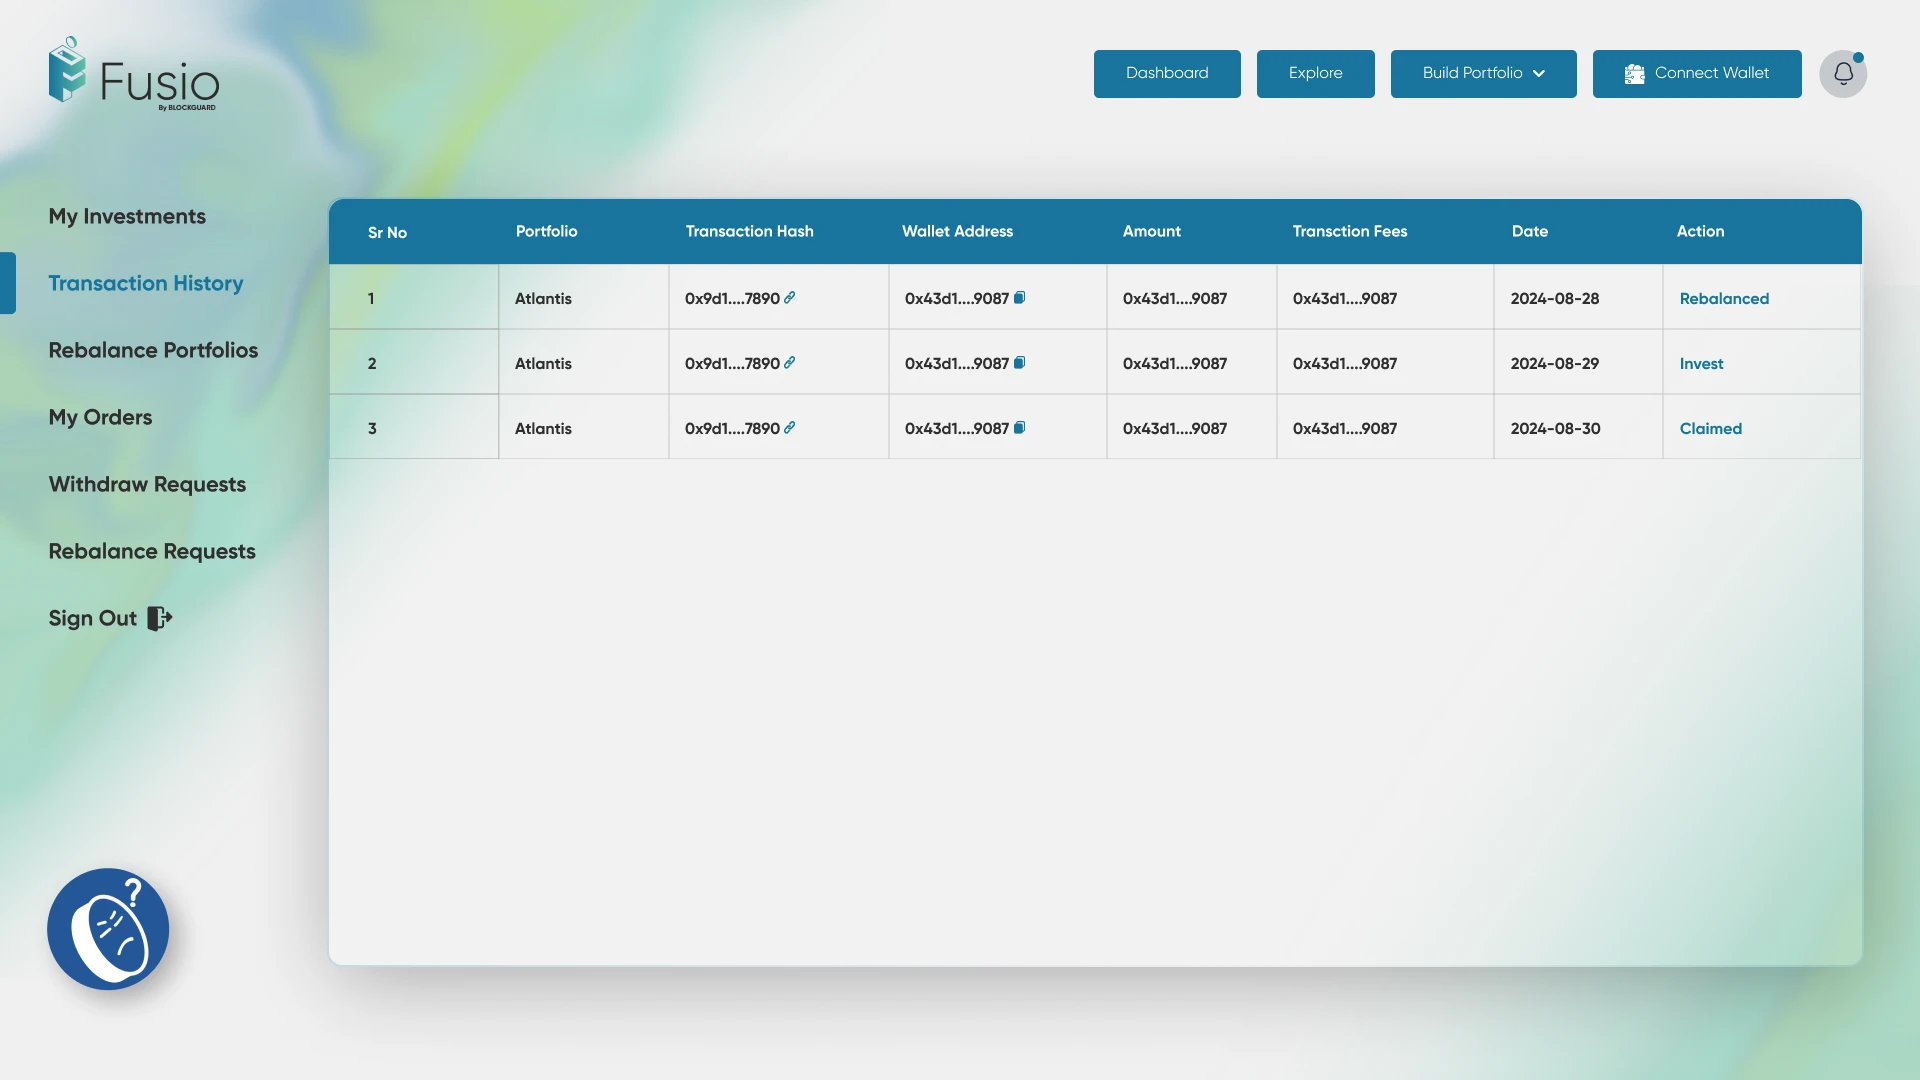The height and width of the screenshot is (1080, 1920).
Task: Click the Rebalanced action link
Action: (x=1724, y=299)
